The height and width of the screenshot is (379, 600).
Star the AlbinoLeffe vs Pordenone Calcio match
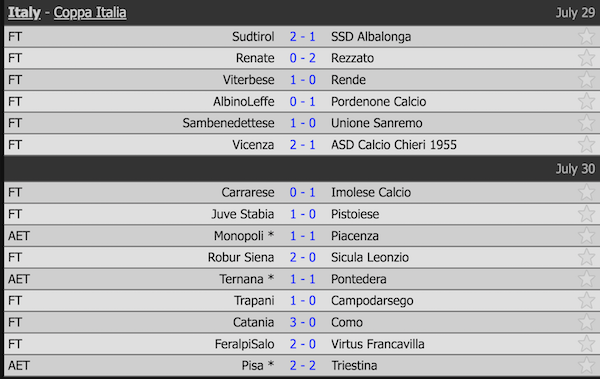[x=586, y=101]
